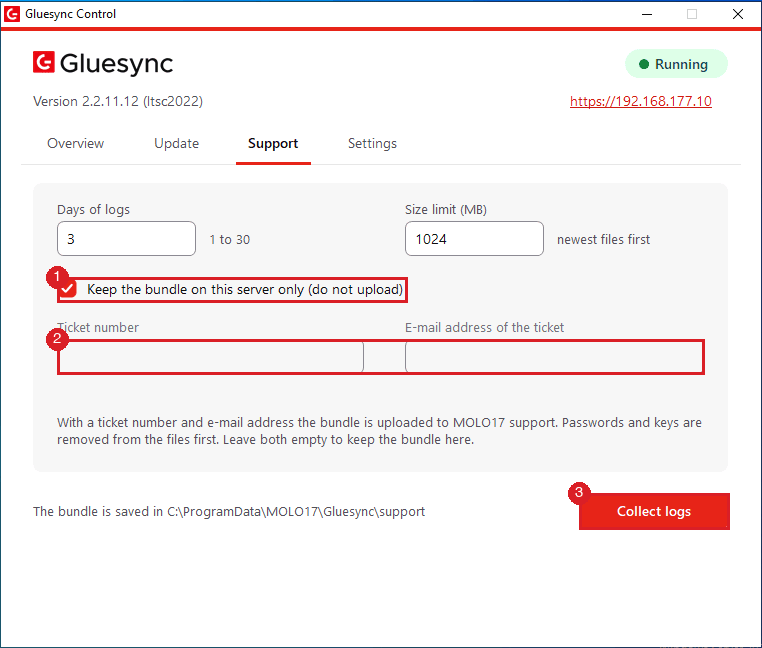The image size is (762, 648).
Task: Select the Support tab
Action: tap(273, 143)
